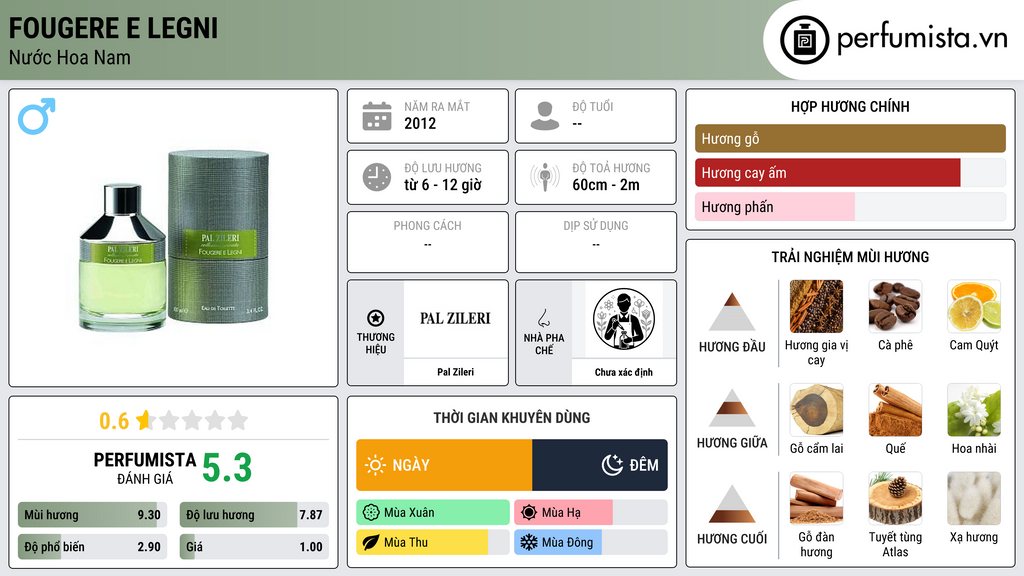
Task: Click the Mùa Đông season bar
Action: (590, 542)
